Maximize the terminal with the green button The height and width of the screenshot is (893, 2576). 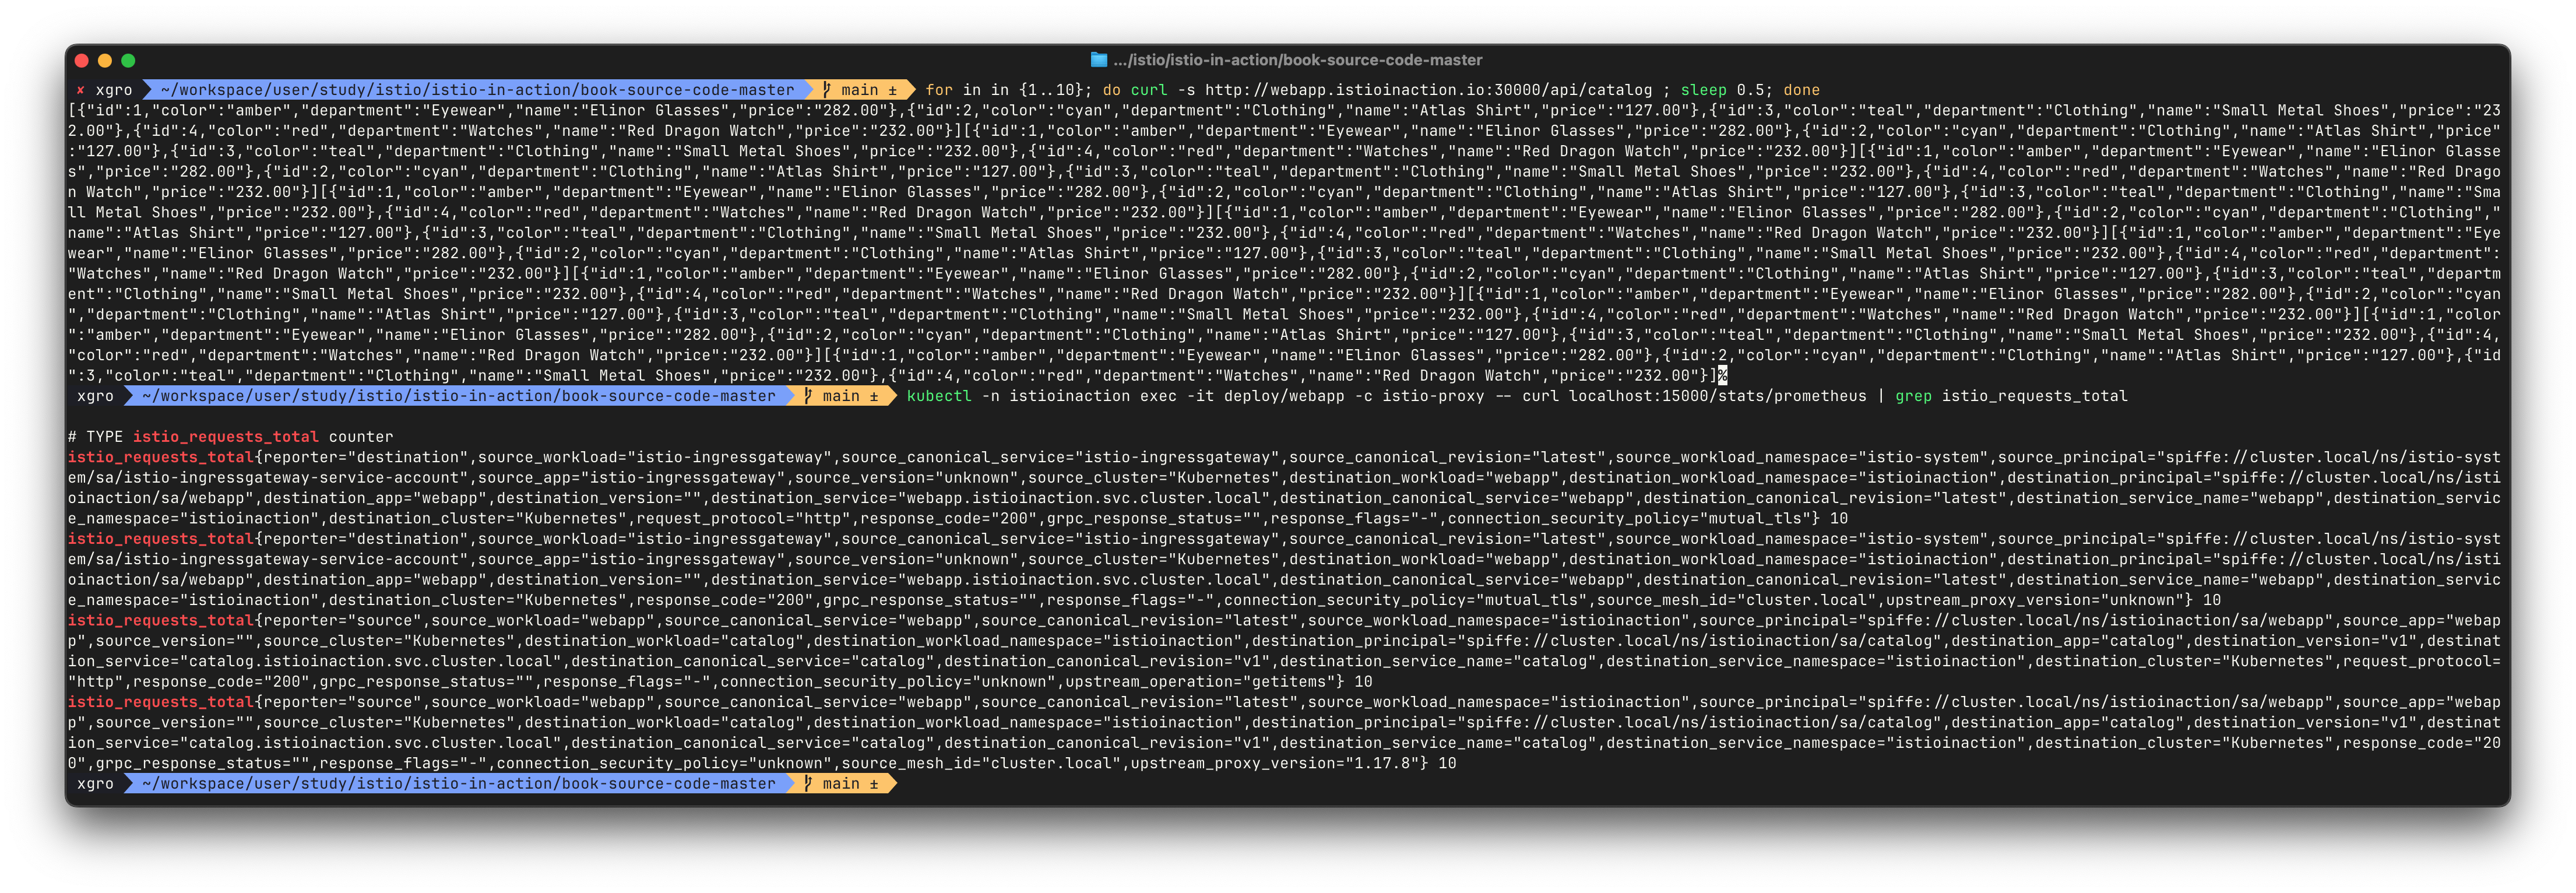pyautogui.click(x=128, y=60)
